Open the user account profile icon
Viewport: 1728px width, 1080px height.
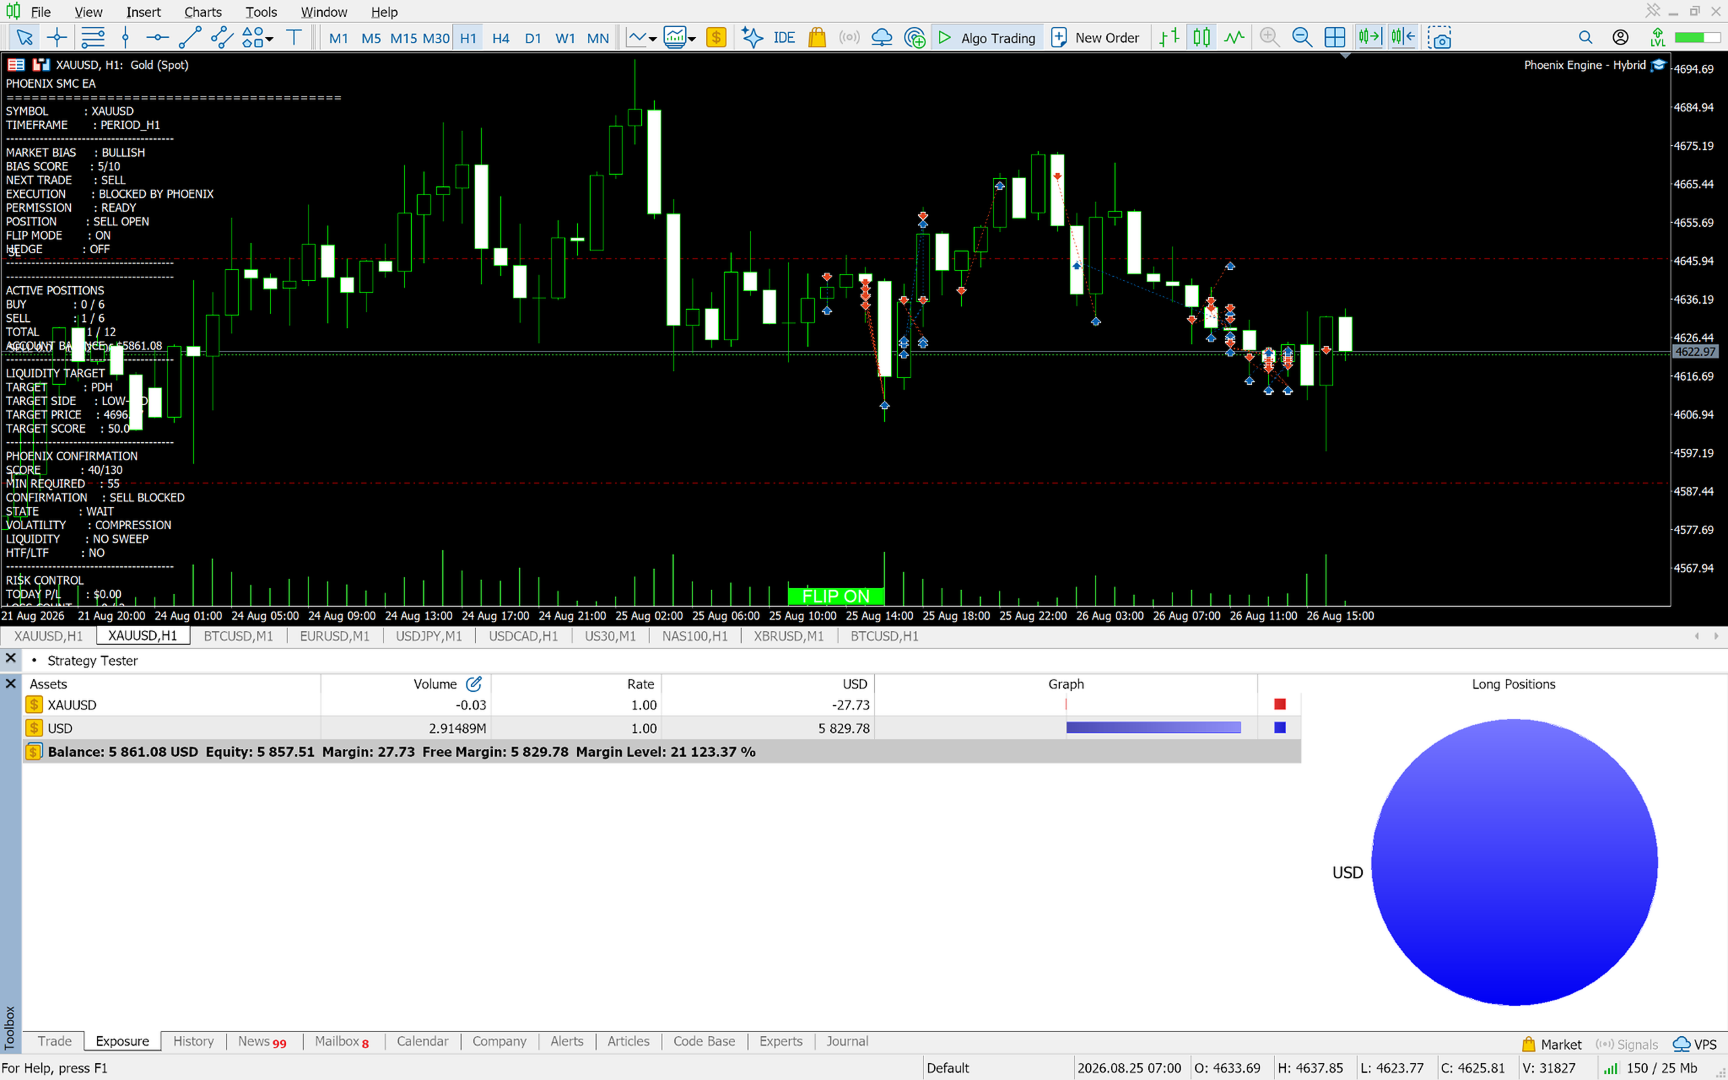pos(1620,38)
